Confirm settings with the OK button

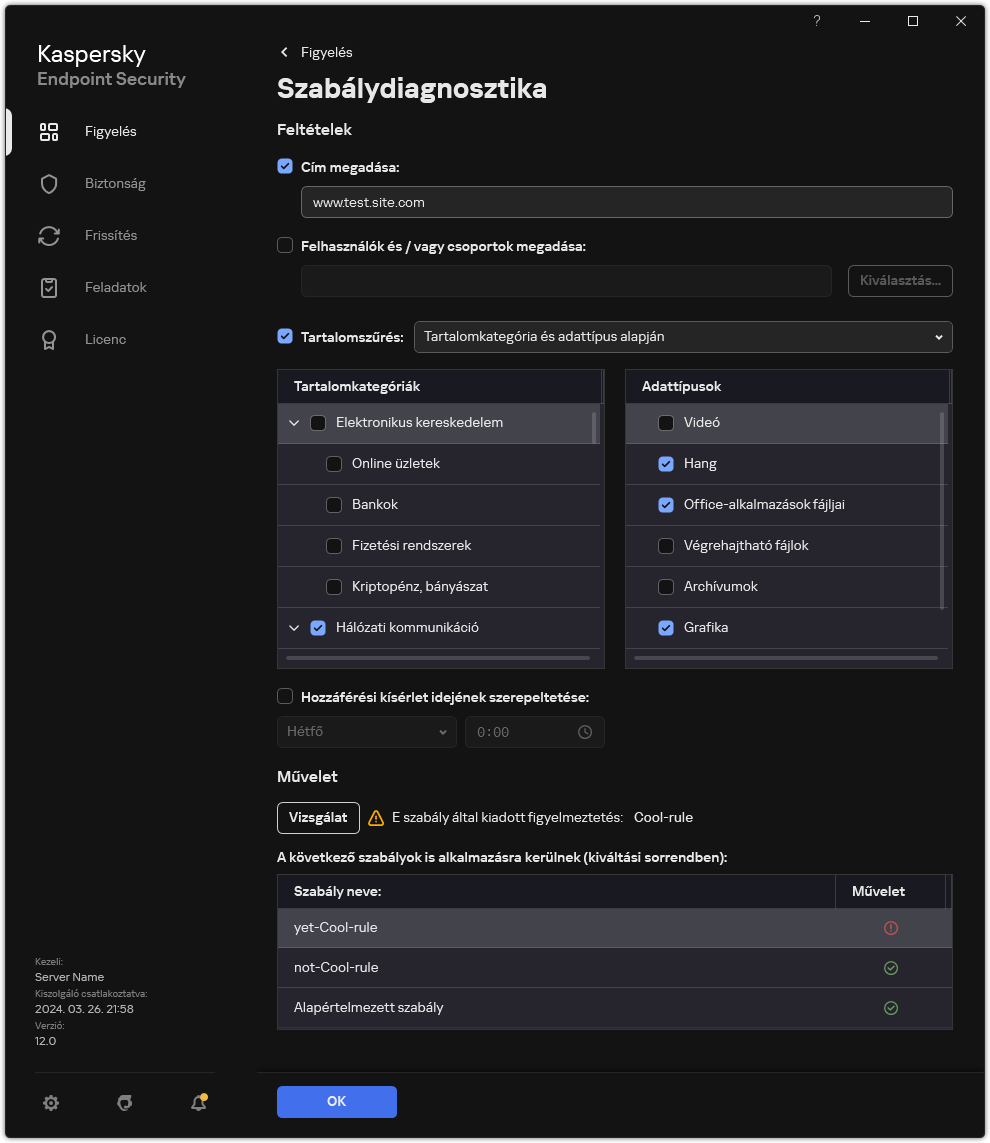point(336,1101)
